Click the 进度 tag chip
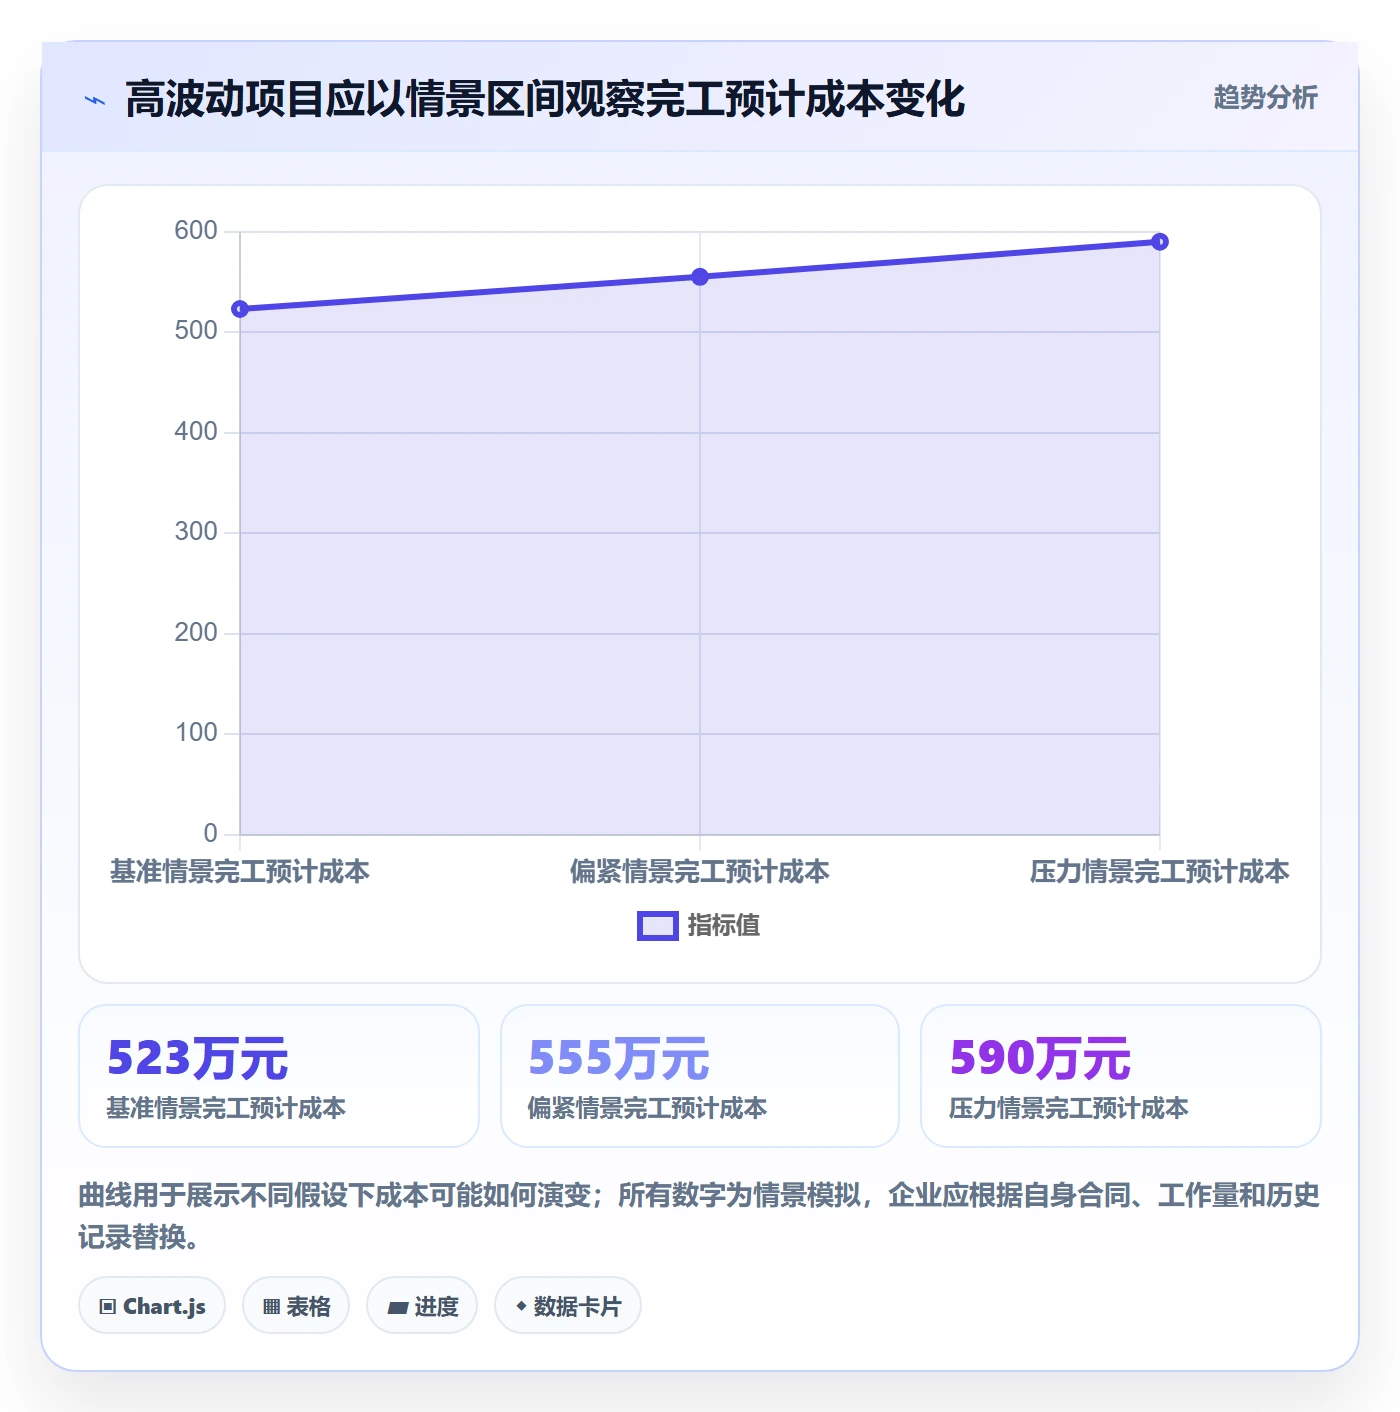1400x1412 pixels. [422, 1306]
